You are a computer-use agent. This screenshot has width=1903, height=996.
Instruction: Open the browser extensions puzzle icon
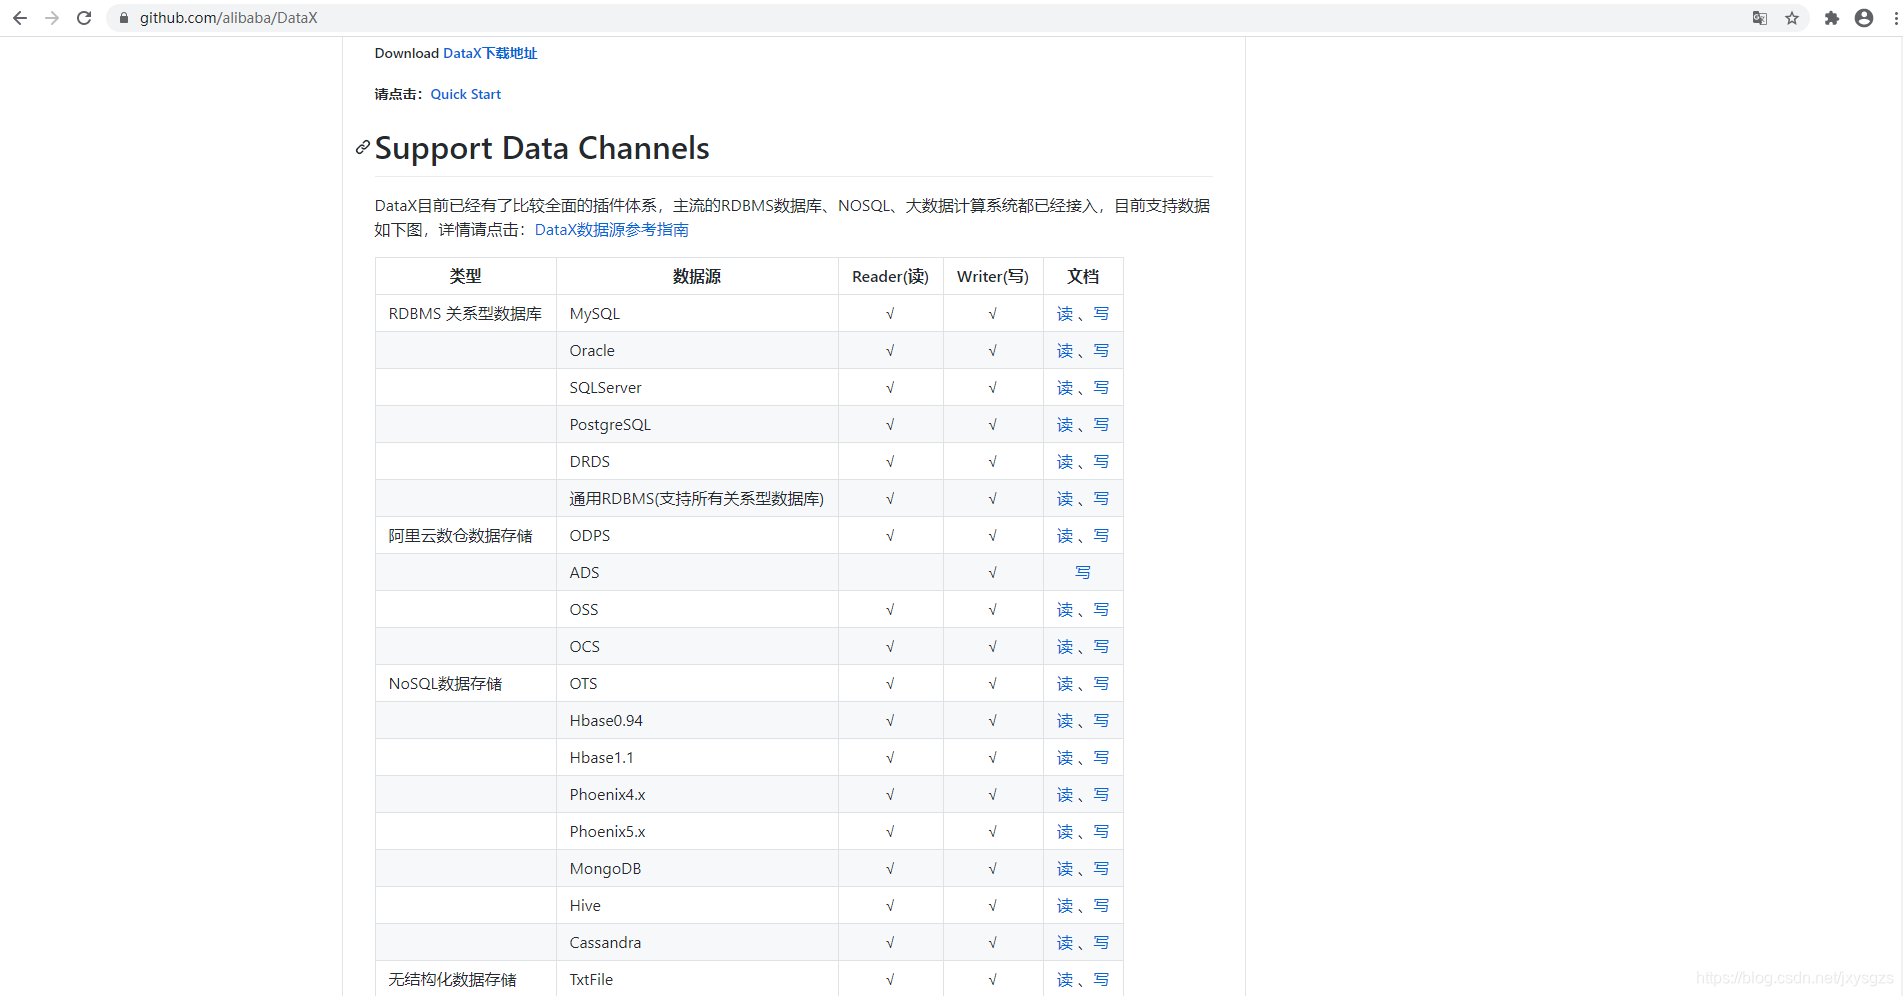click(1832, 18)
